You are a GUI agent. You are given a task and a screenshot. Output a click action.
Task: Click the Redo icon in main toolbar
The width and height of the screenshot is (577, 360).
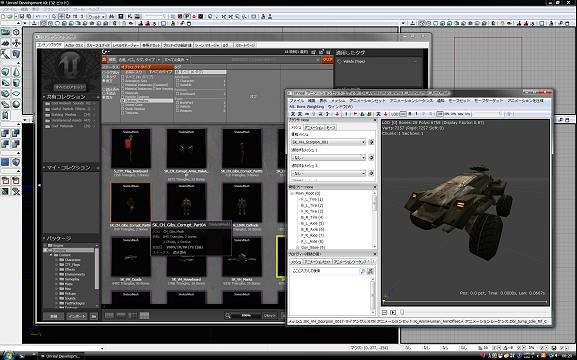click(x=45, y=17)
